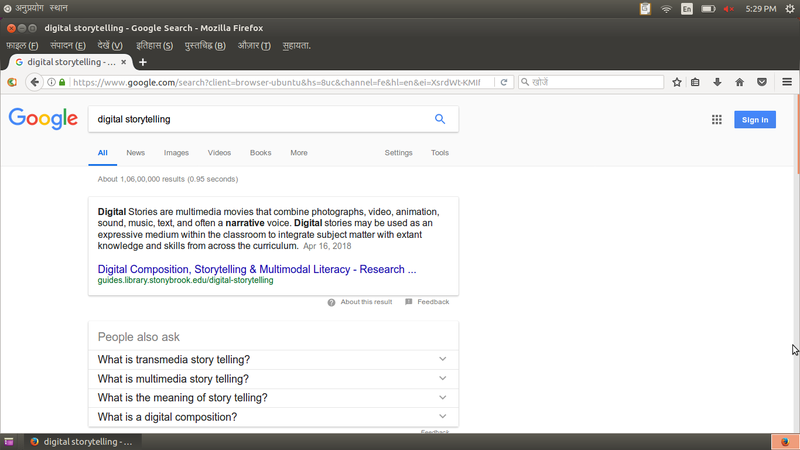The width and height of the screenshot is (800, 450).
Task: Open the More search category dropdown
Action: tap(299, 153)
